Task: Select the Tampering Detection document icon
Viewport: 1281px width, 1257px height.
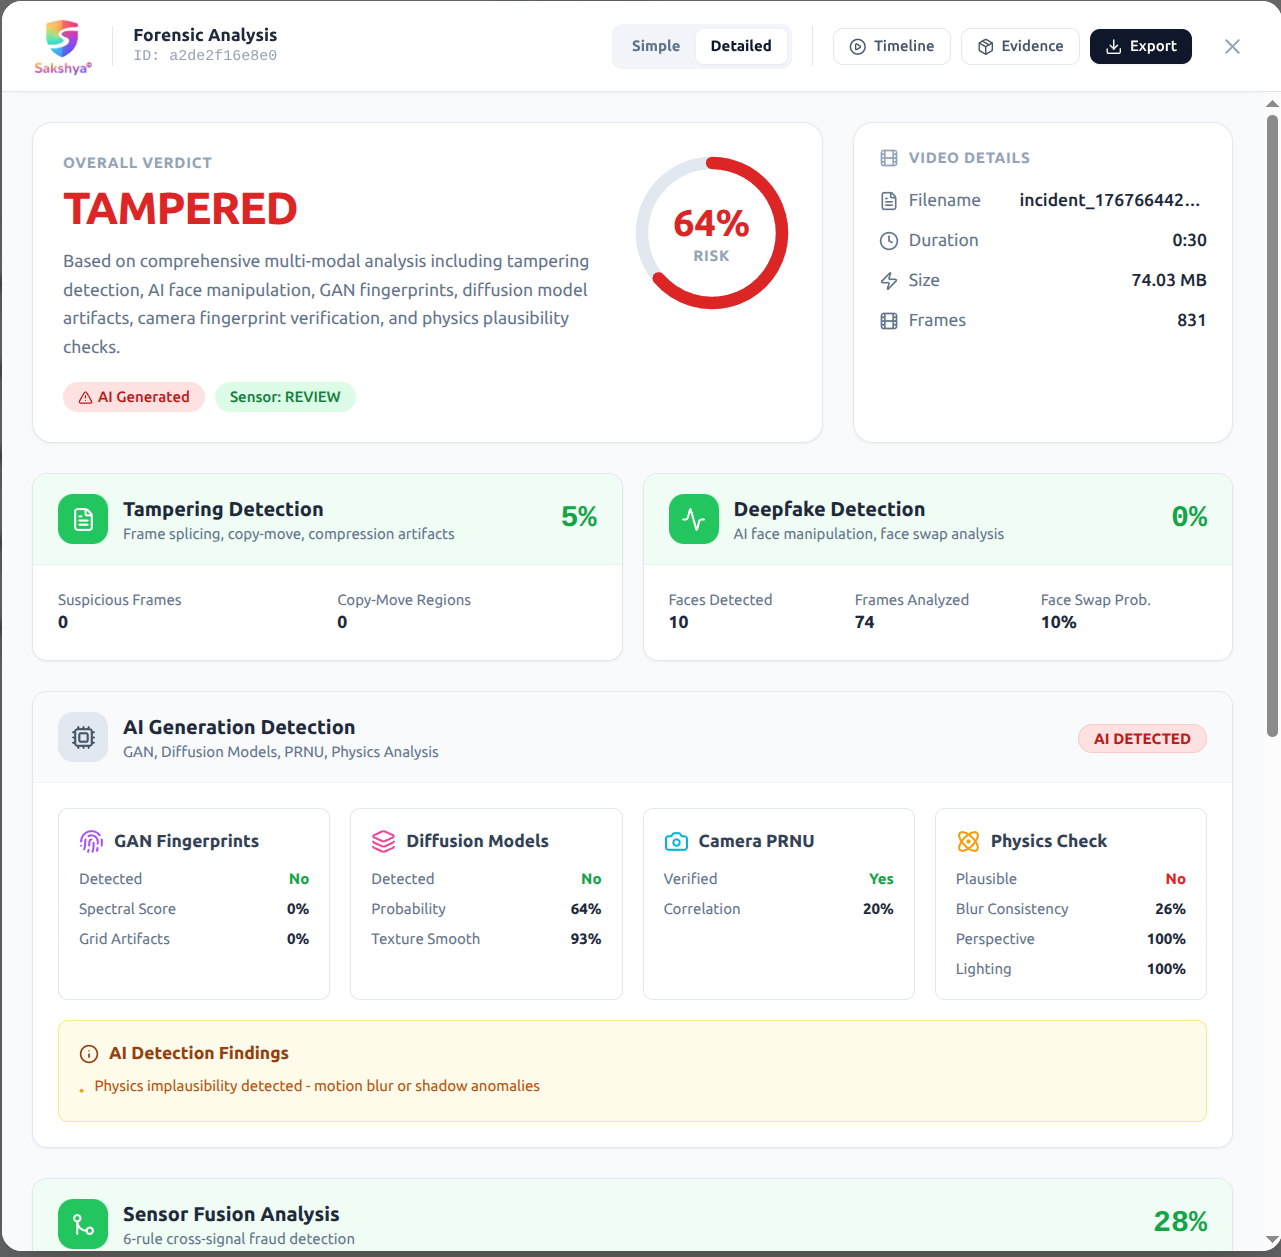Action: click(x=83, y=519)
